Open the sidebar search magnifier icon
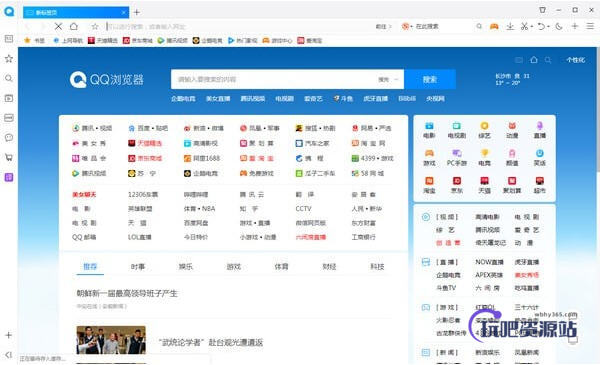 pos(9,79)
